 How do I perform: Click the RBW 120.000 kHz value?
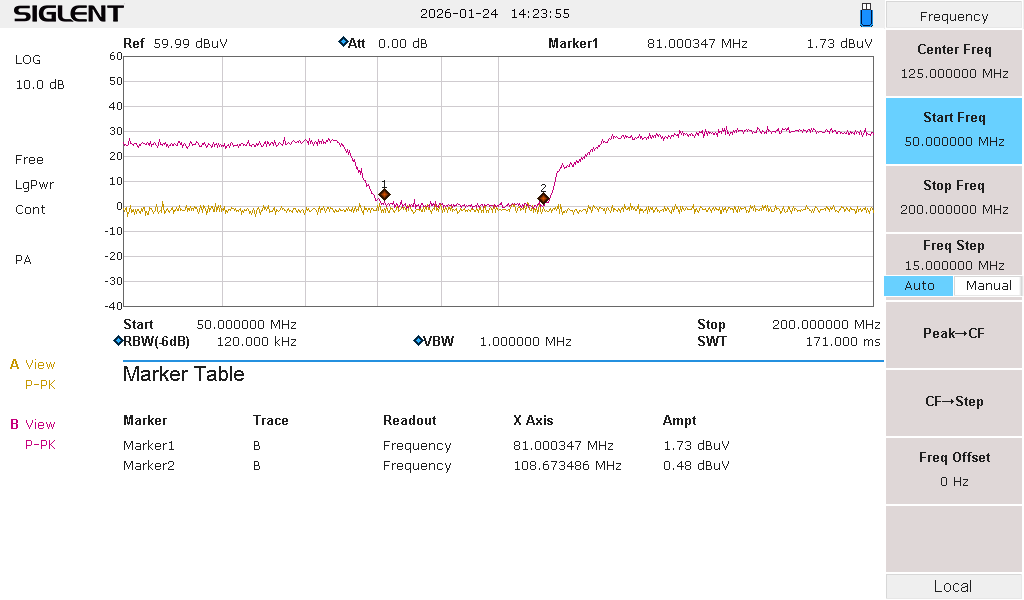point(257,341)
